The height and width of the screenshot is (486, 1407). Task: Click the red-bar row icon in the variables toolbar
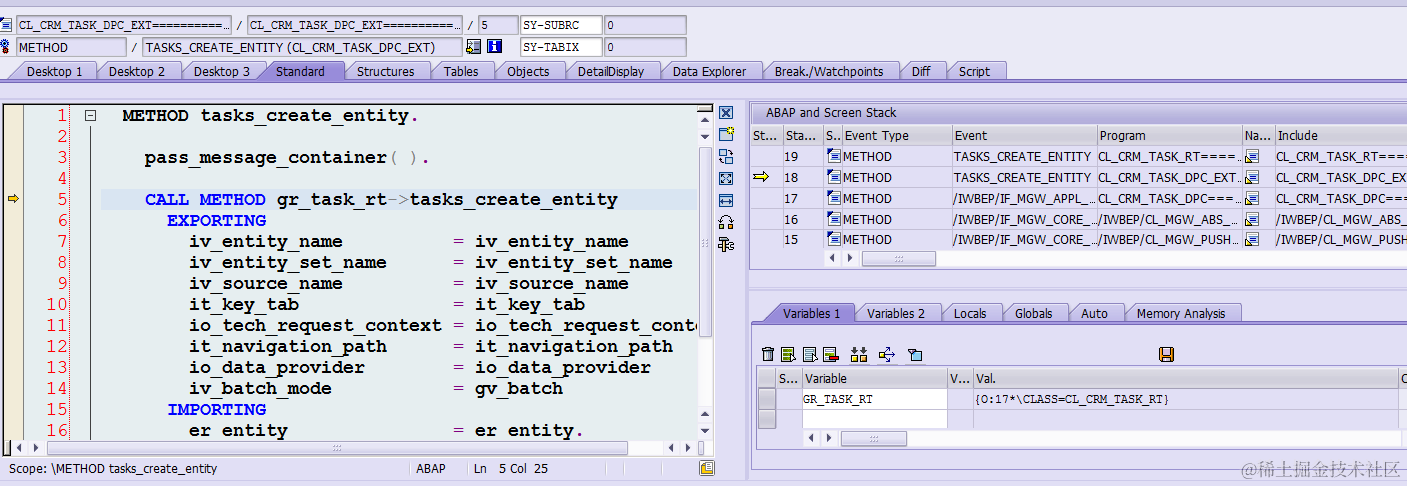pyautogui.click(x=830, y=354)
